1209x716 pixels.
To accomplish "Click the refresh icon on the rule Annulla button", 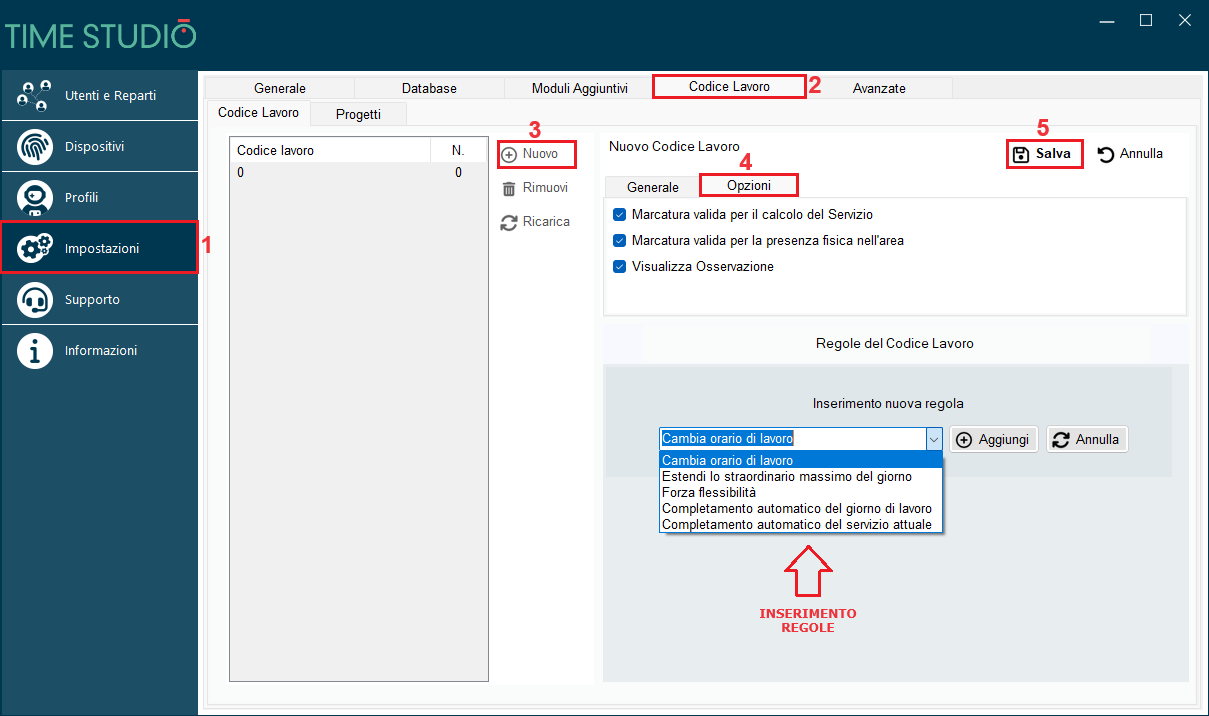I will 1061,440.
